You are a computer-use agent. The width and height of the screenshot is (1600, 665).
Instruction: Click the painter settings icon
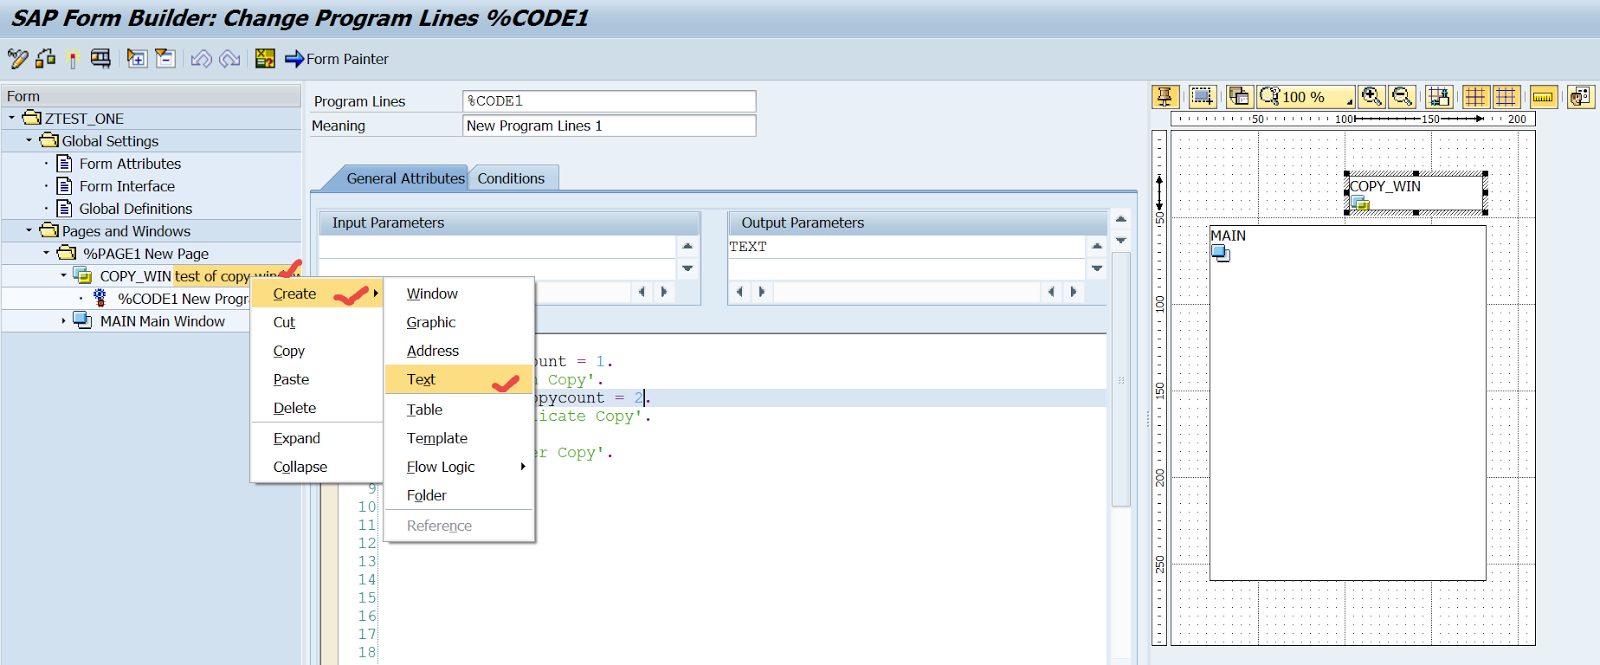point(1580,97)
